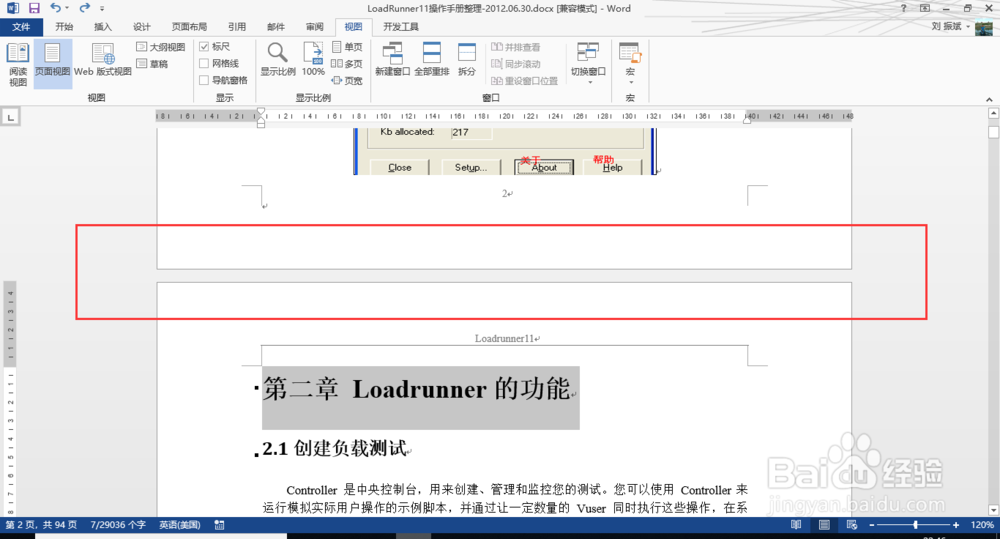This screenshot has height=539, width=1000.
Task: Click the zoom slider handle
Action: tap(915, 525)
